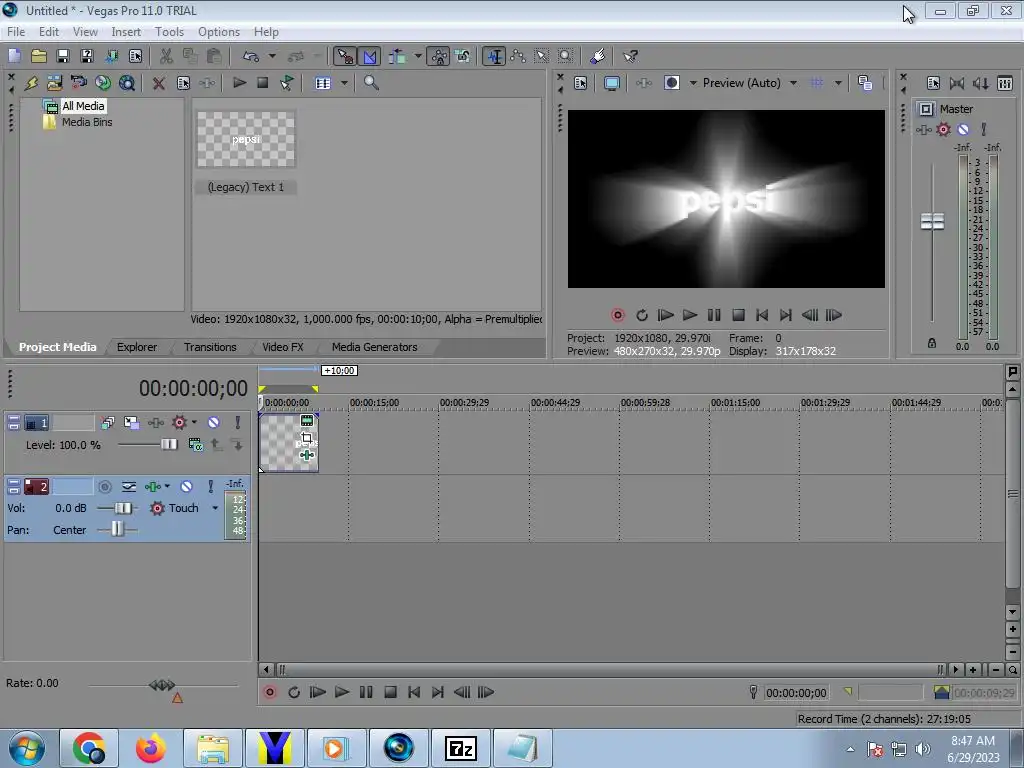Remove selected media with red X icon

coord(158,83)
